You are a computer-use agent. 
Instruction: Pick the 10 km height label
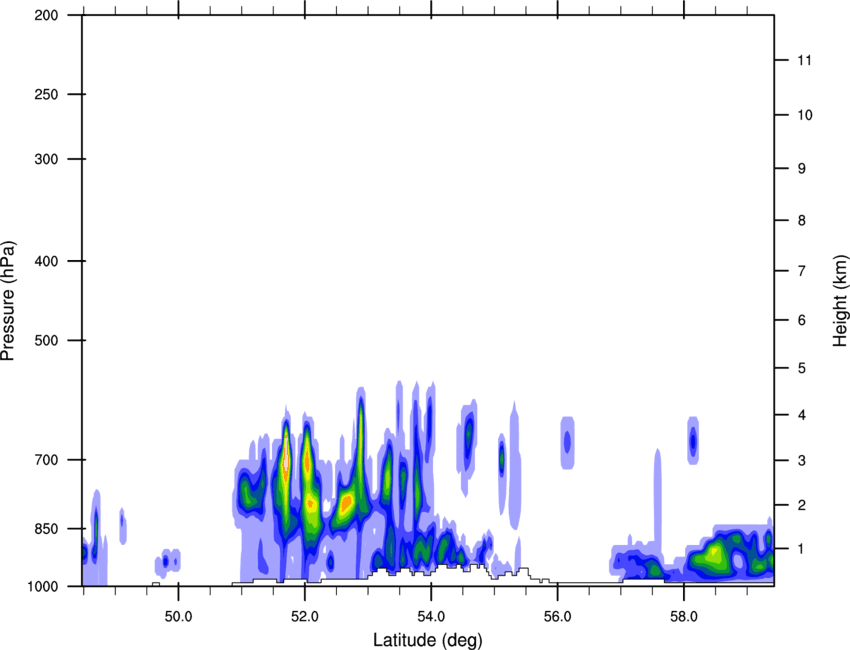805,115
